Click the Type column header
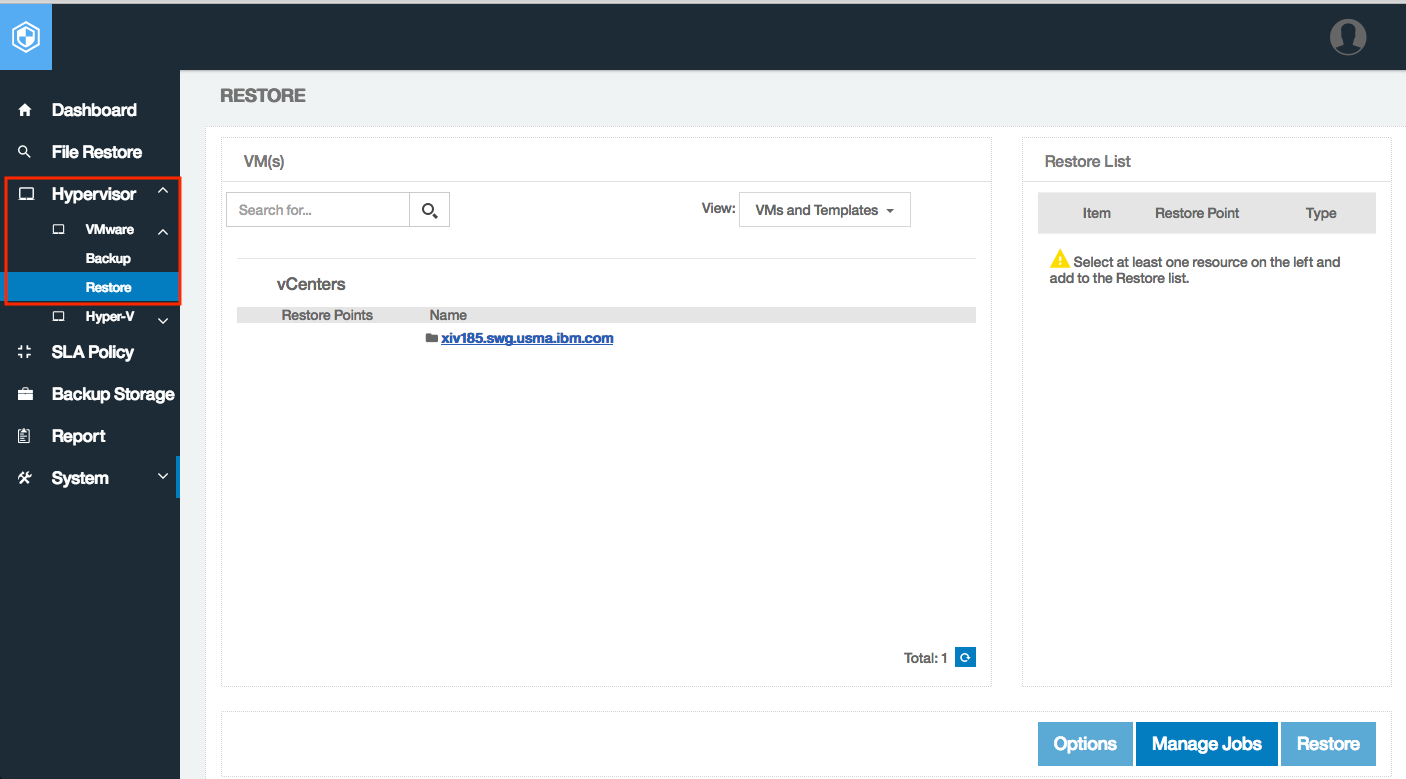Screen dimensions: 1406x779 tap(1321, 213)
